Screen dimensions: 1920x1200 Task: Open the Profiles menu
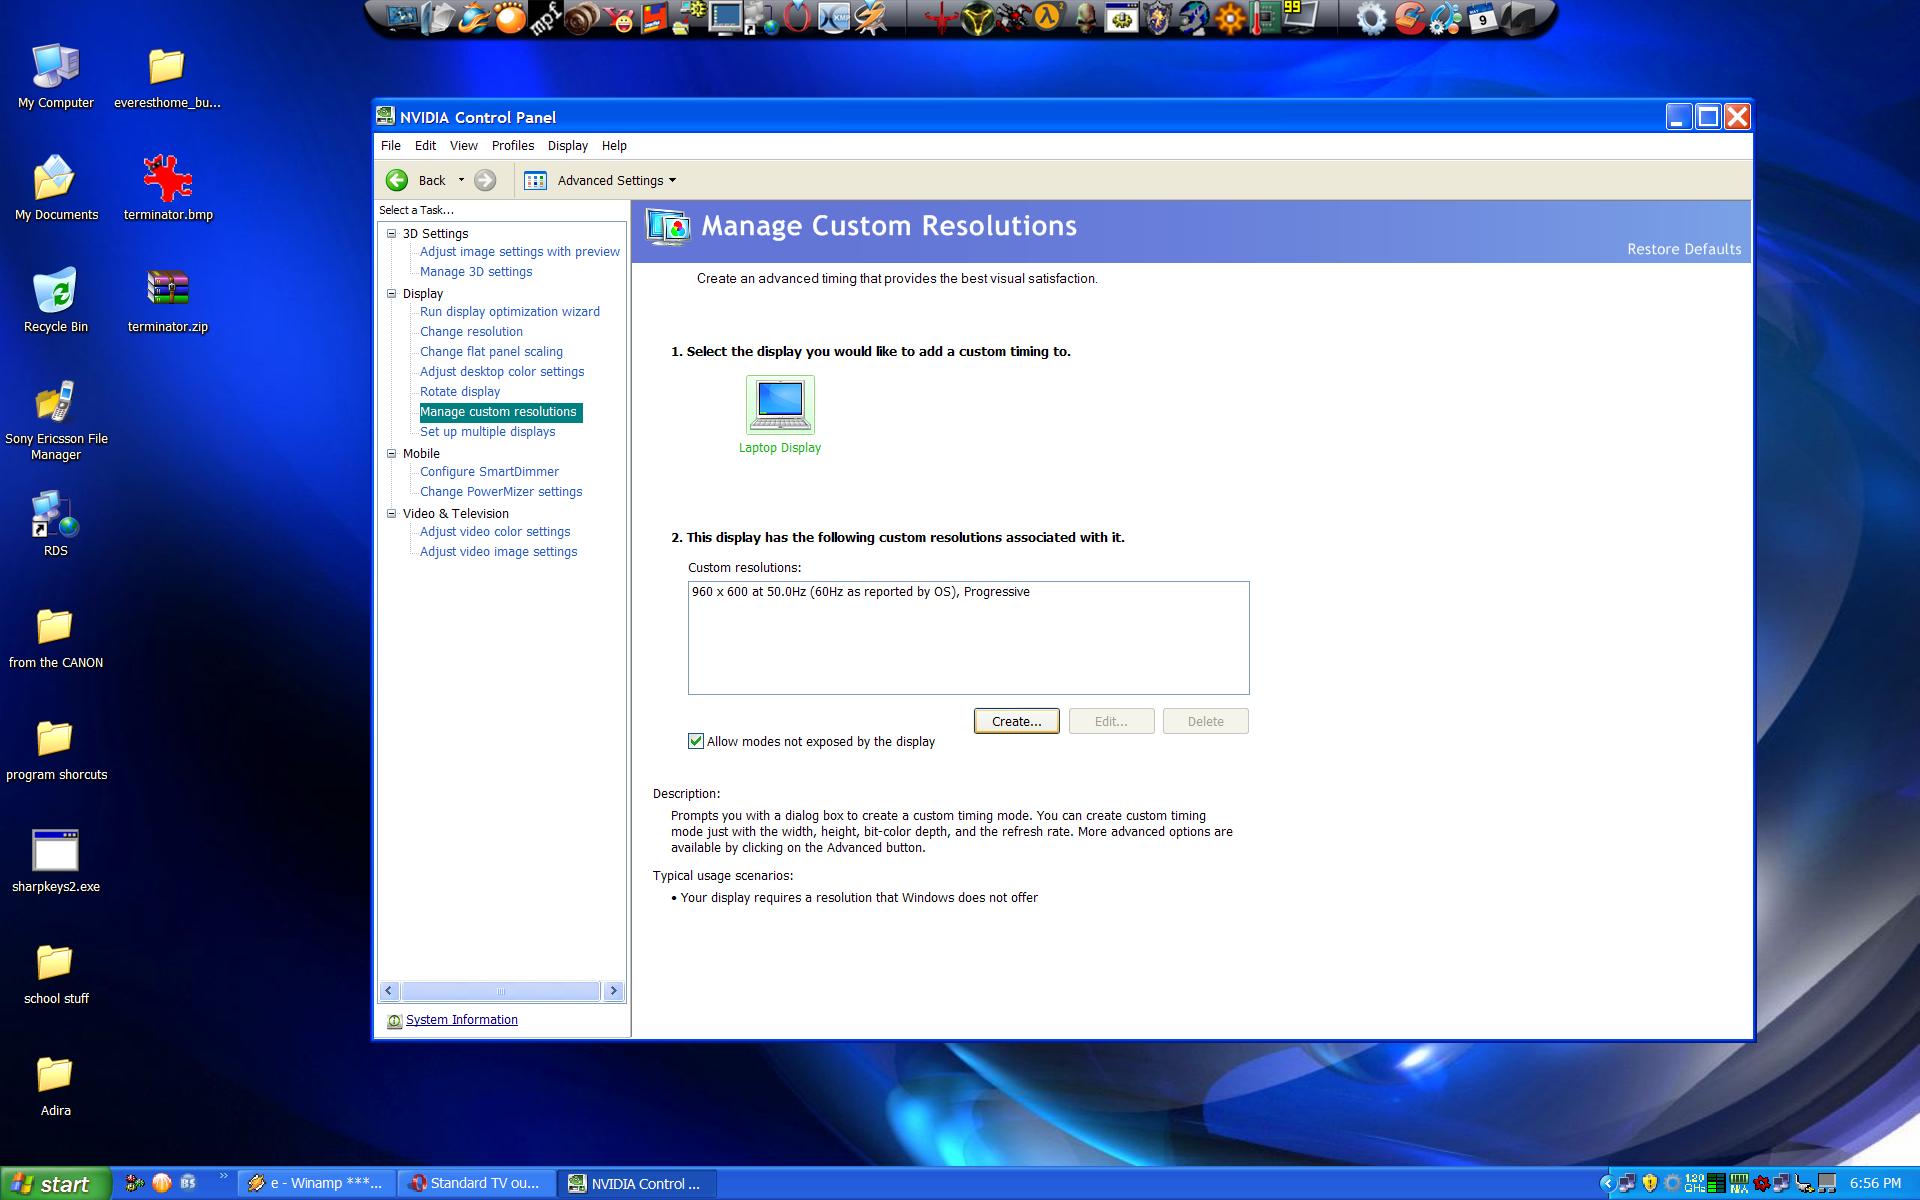(x=513, y=145)
